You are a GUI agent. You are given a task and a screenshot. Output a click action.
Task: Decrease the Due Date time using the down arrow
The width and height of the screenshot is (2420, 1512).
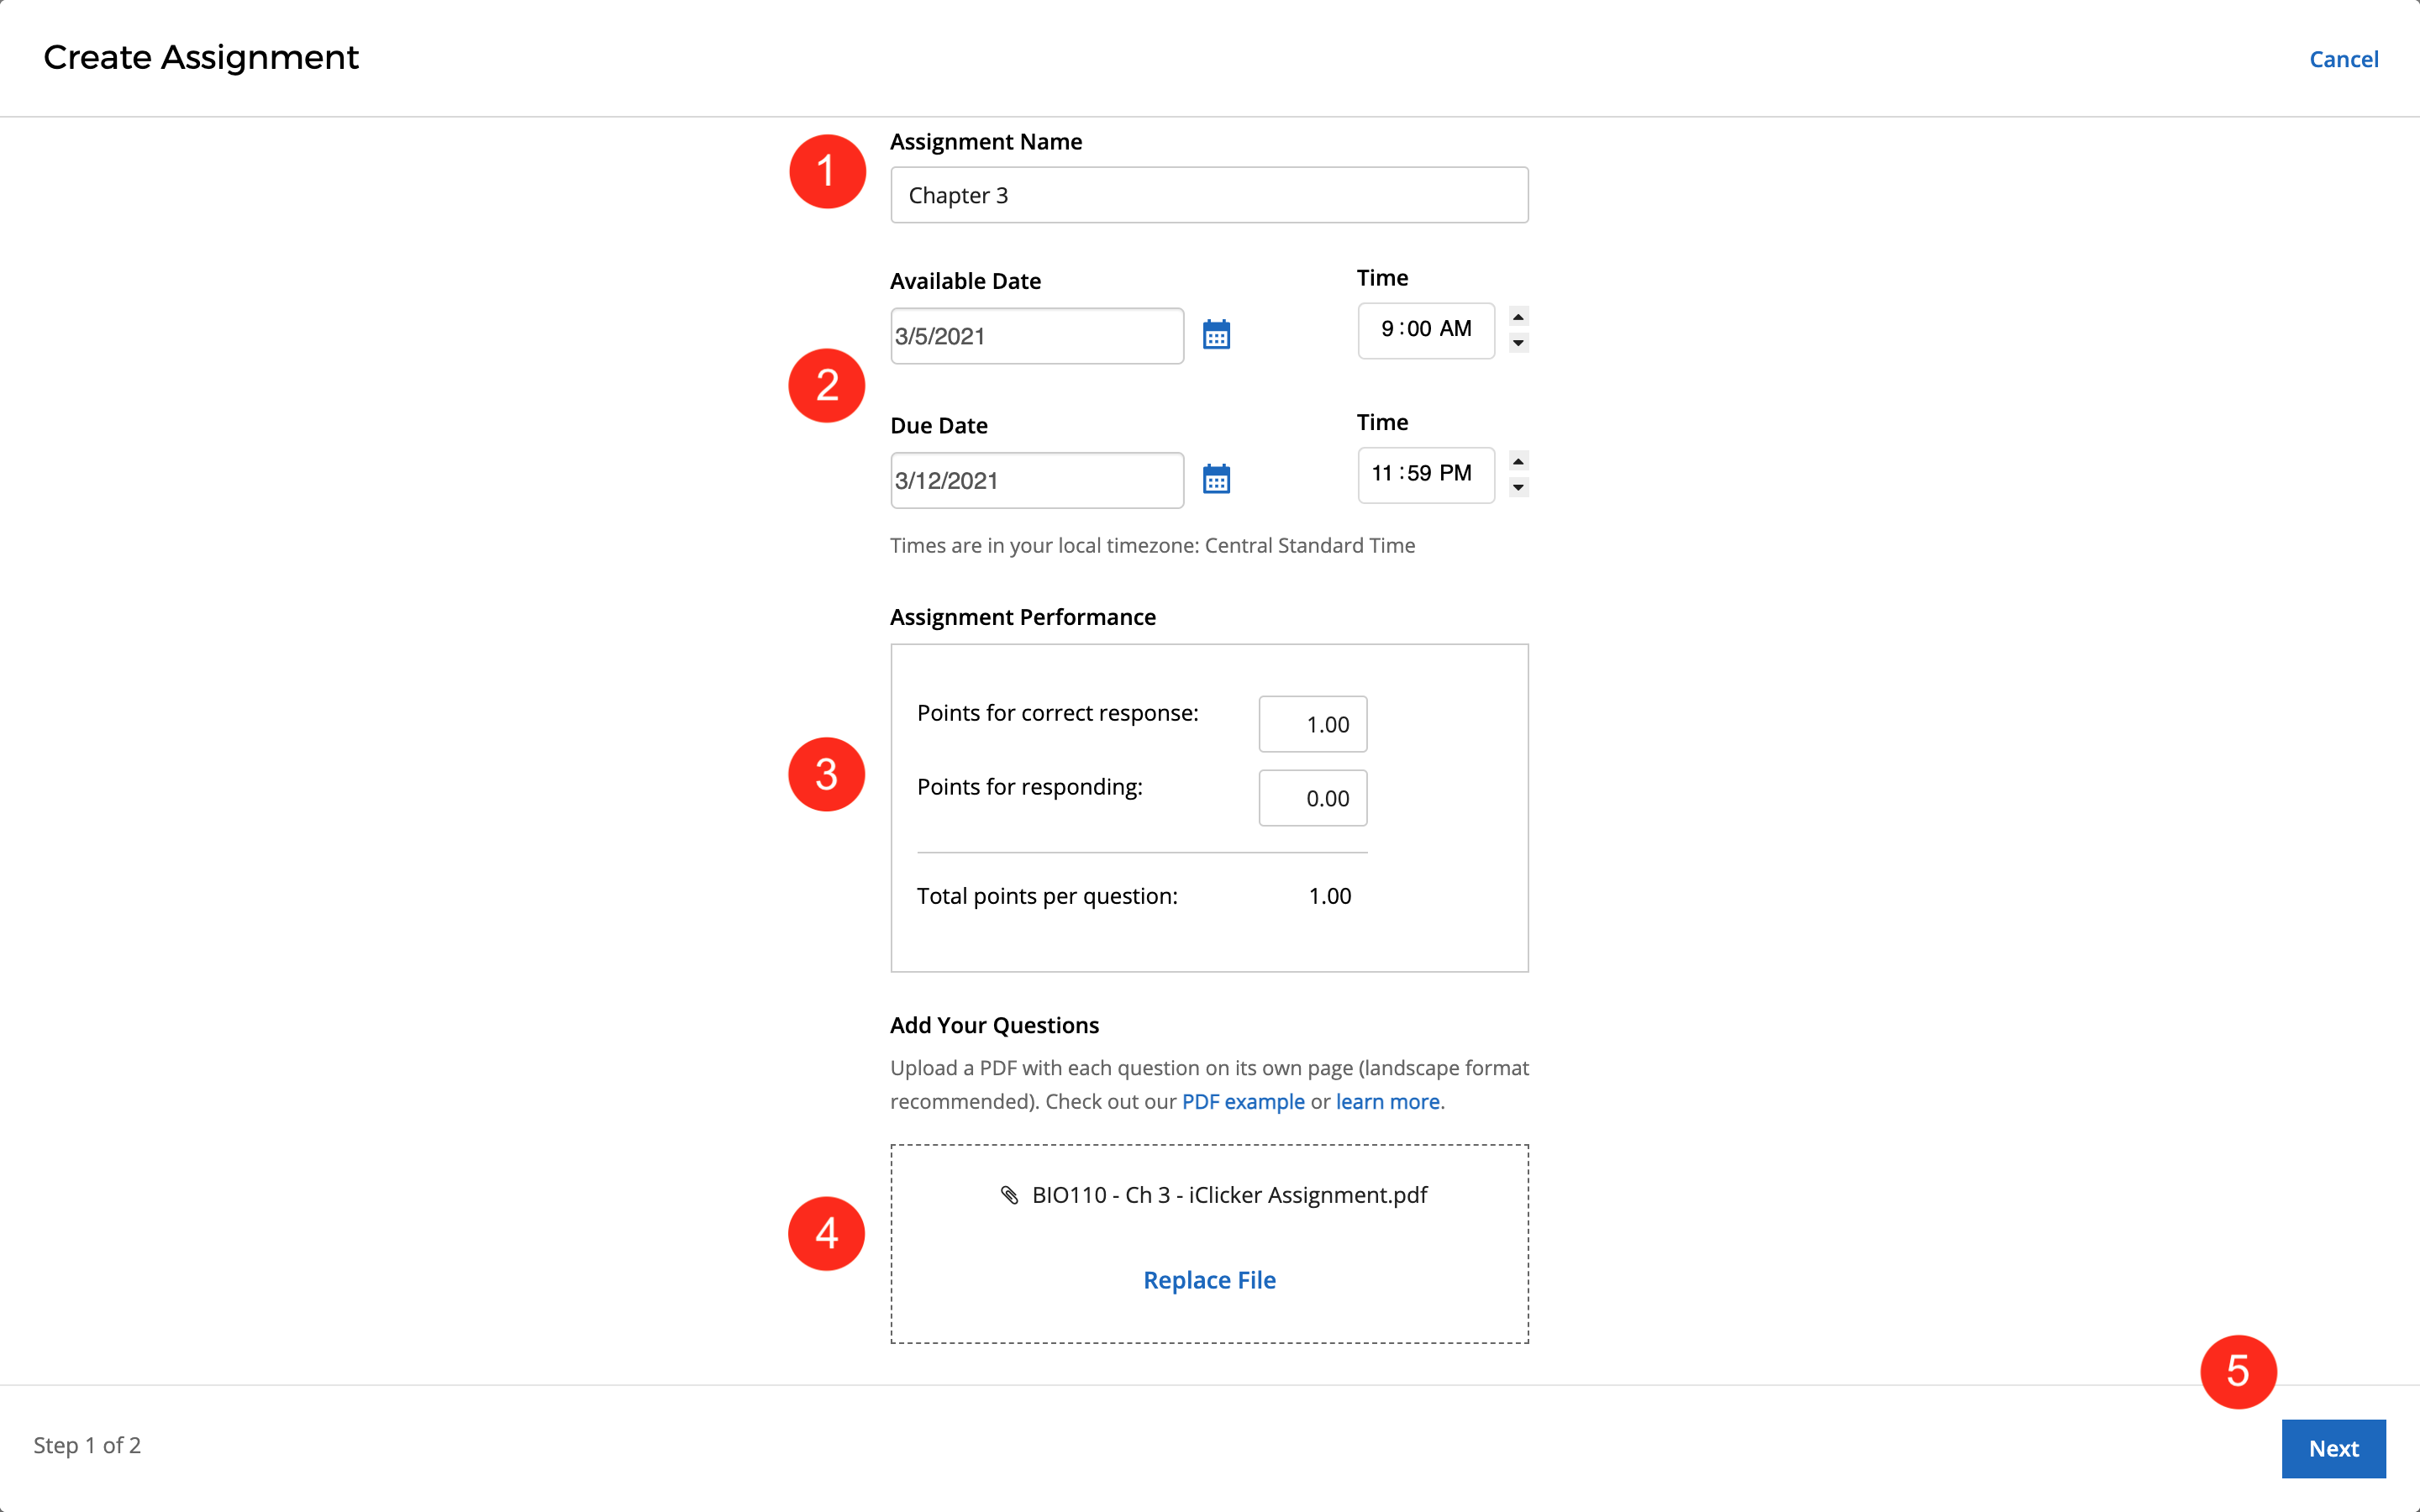click(x=1517, y=489)
